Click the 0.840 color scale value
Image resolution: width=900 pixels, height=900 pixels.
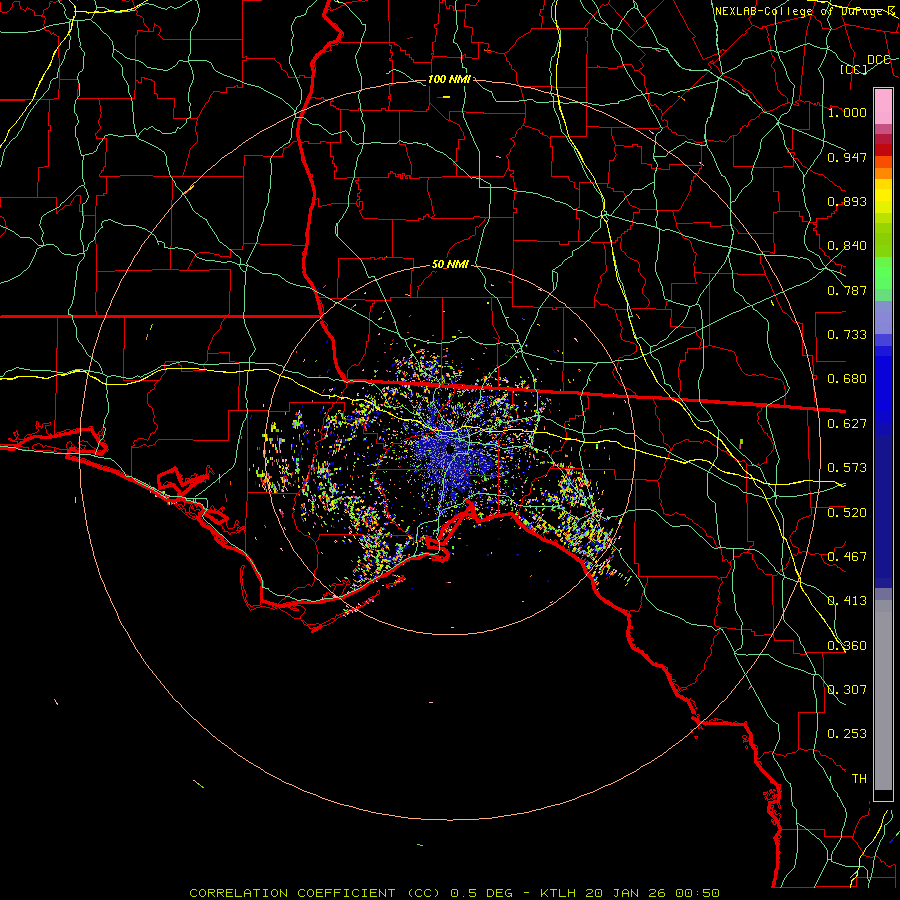[847, 246]
